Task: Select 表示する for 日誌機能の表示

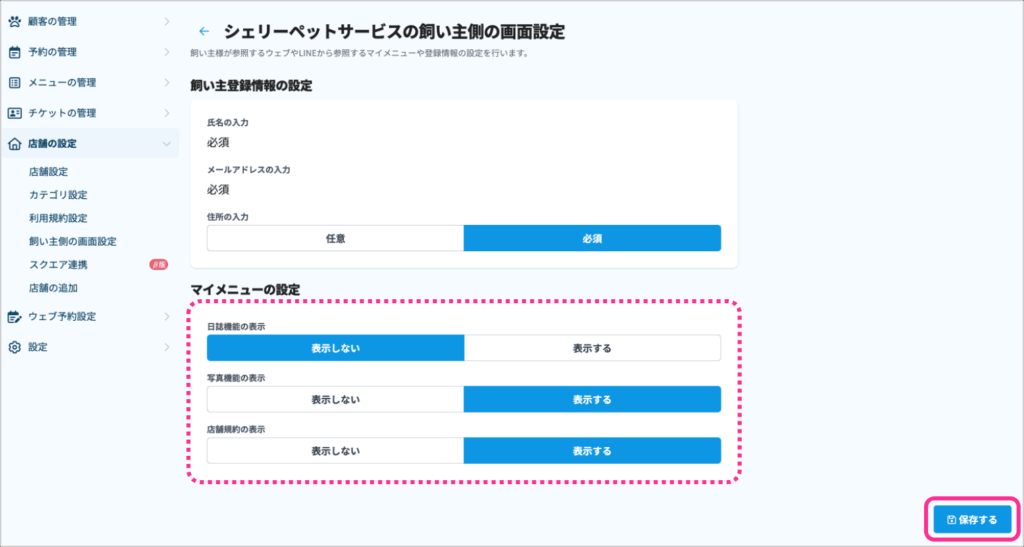Action: tap(592, 348)
